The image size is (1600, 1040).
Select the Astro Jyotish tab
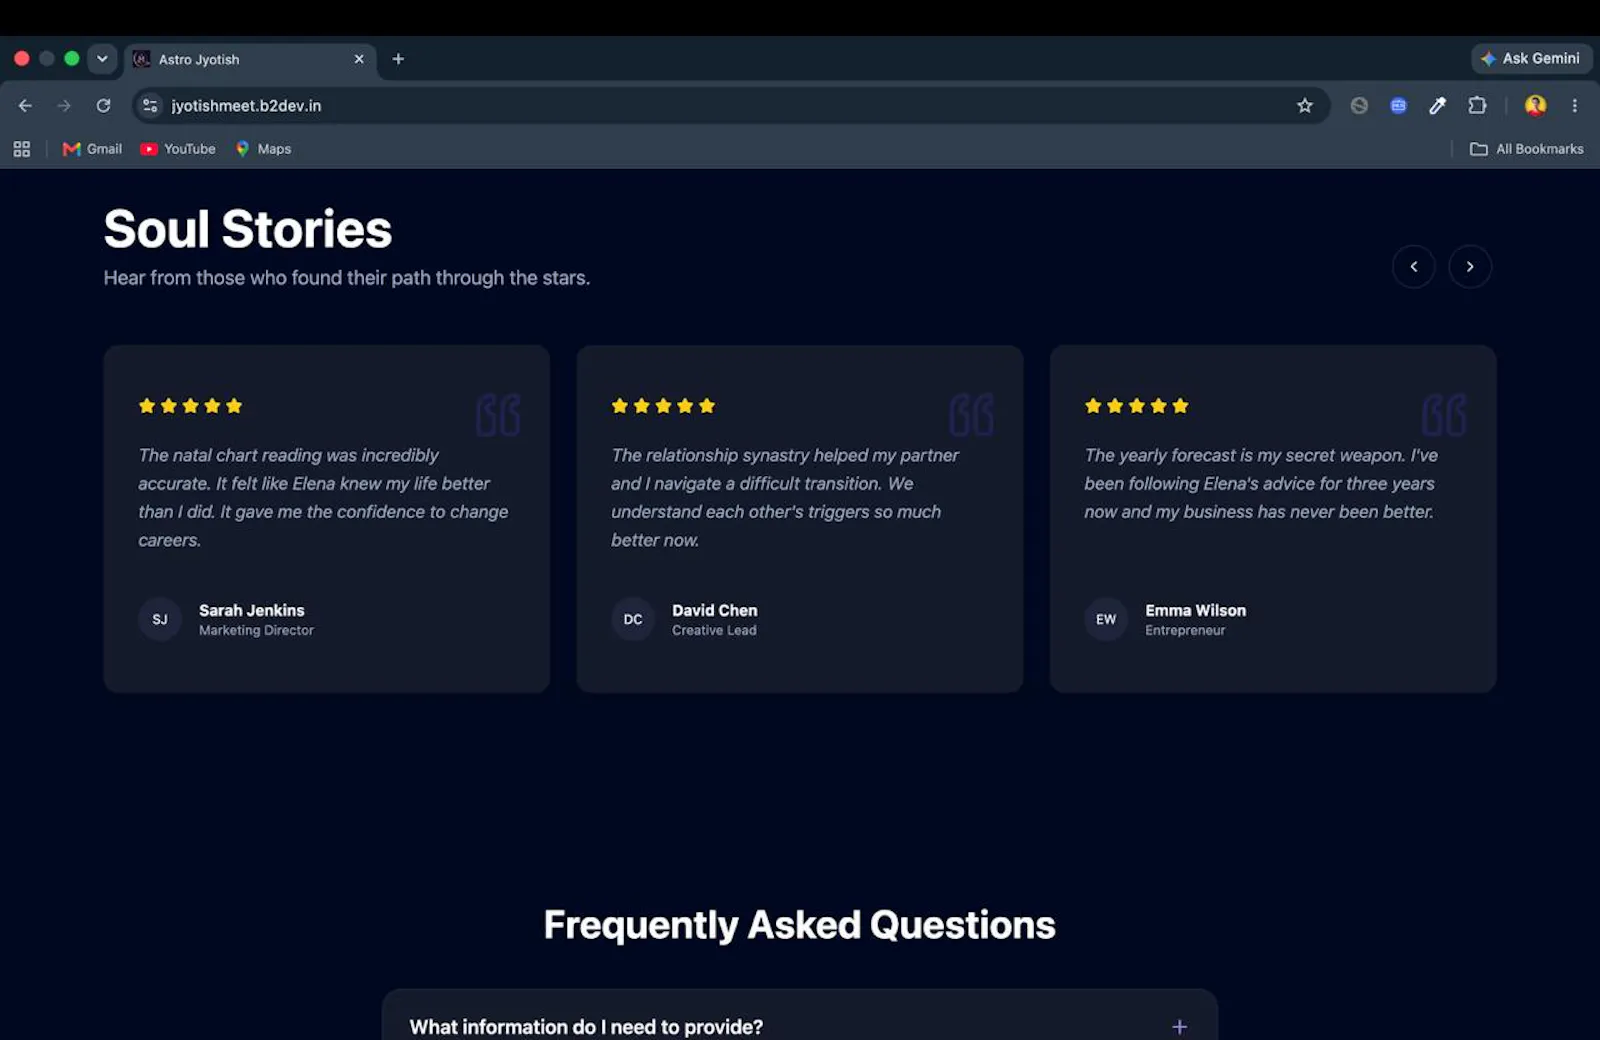tap(250, 59)
